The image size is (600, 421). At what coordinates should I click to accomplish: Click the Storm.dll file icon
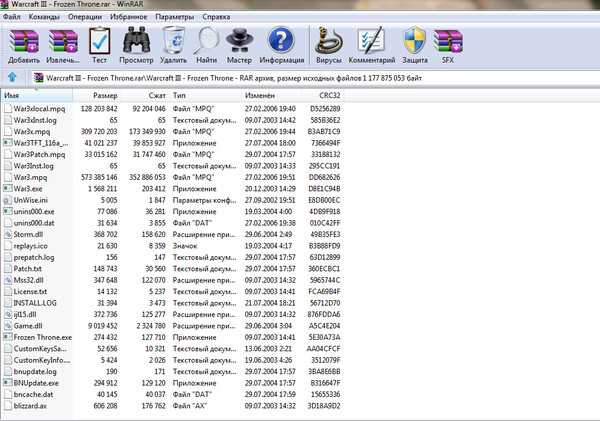[8, 234]
